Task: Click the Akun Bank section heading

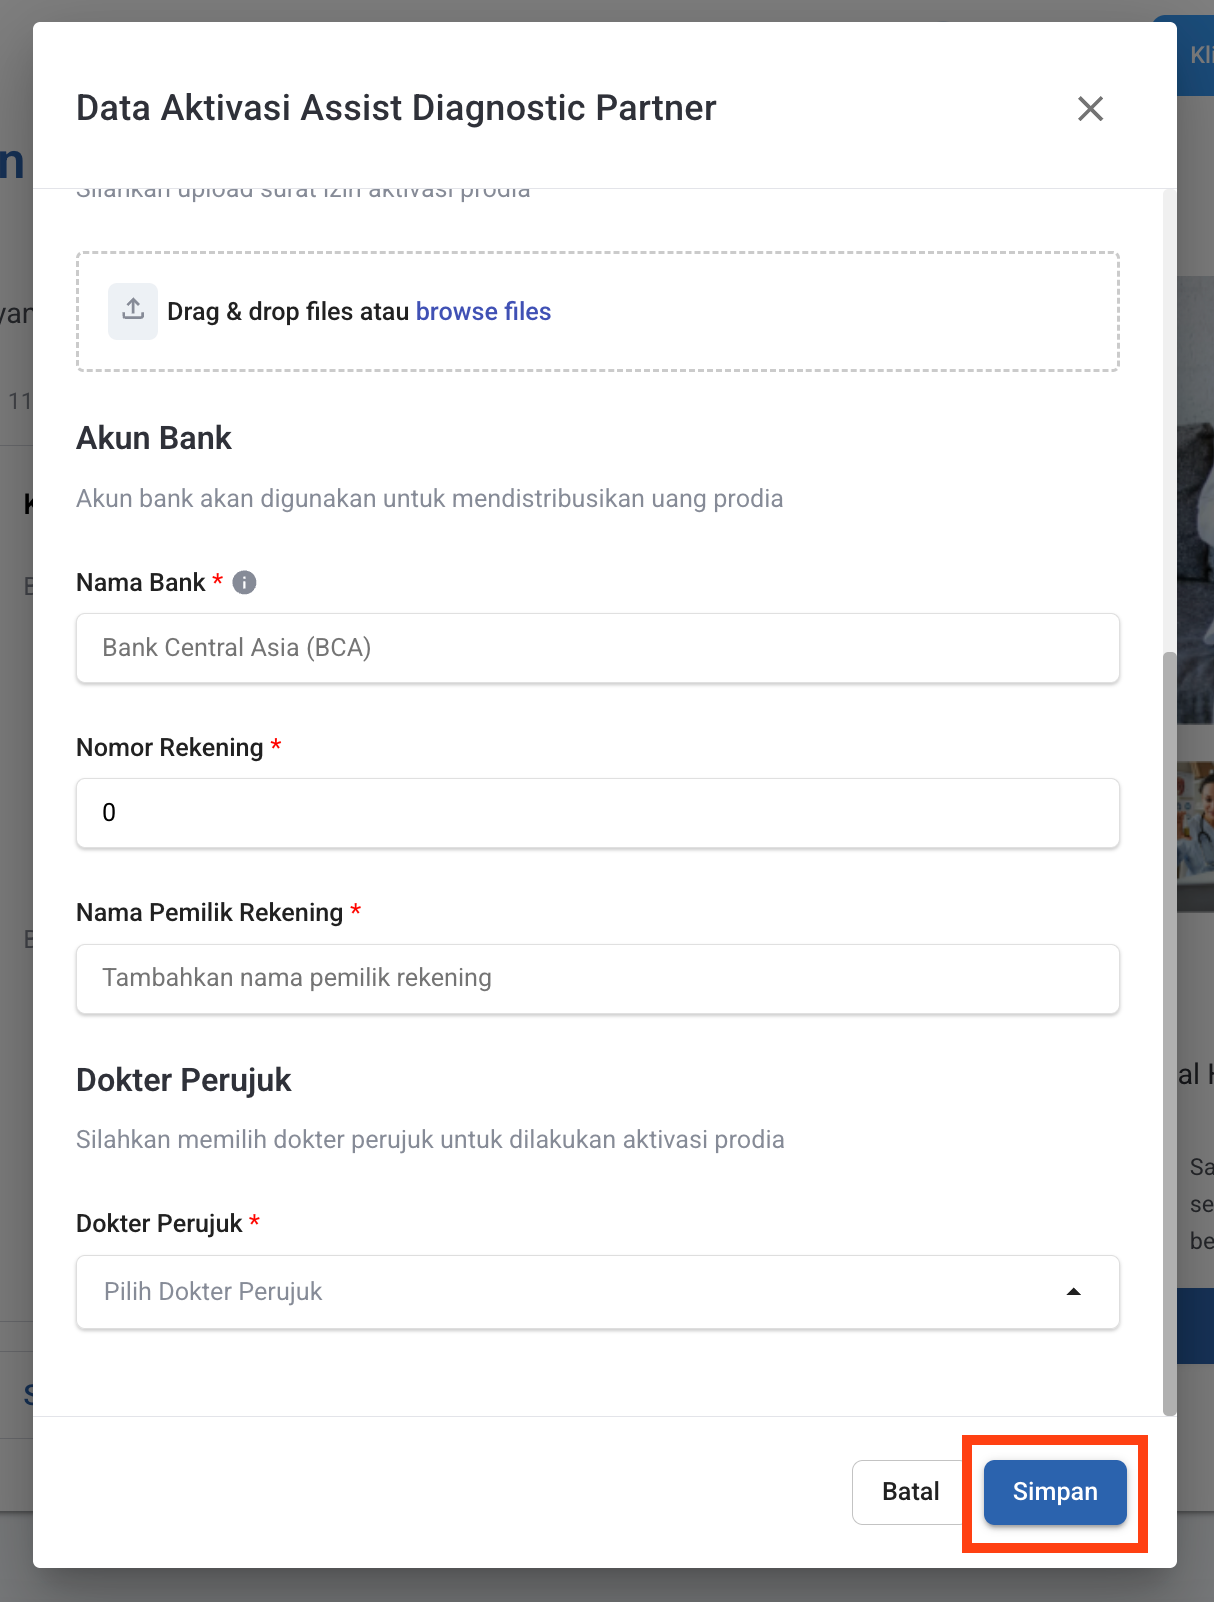Action: (154, 438)
